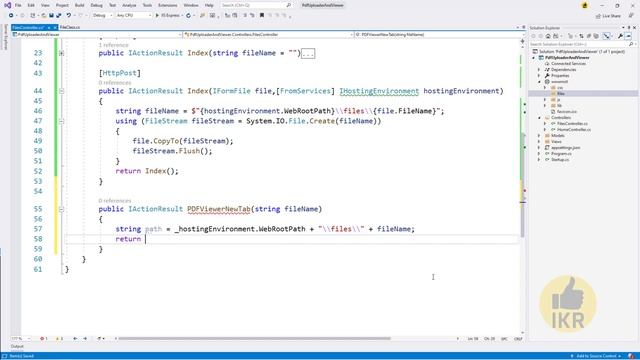Open the PDFViewerNewTab member navigation dropdown

point(439,35)
